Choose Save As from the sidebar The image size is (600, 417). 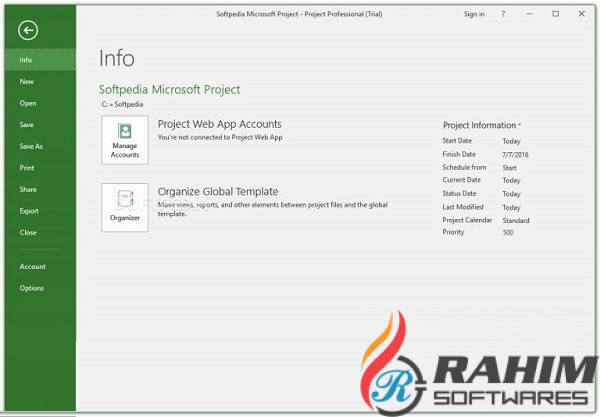41,146
